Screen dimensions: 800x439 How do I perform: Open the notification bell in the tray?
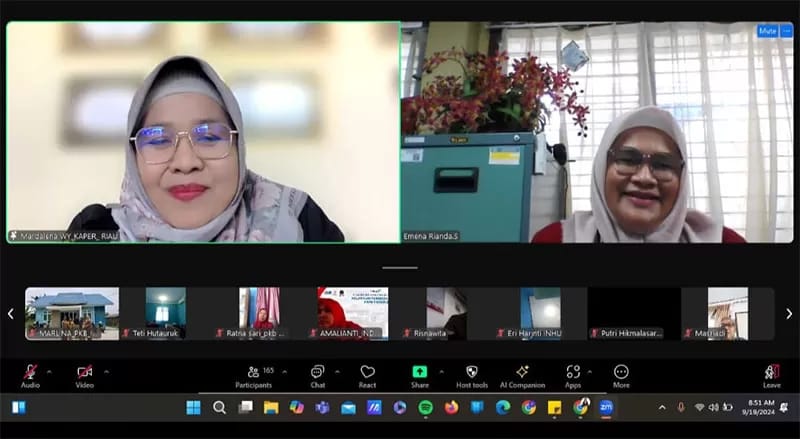tap(784, 407)
